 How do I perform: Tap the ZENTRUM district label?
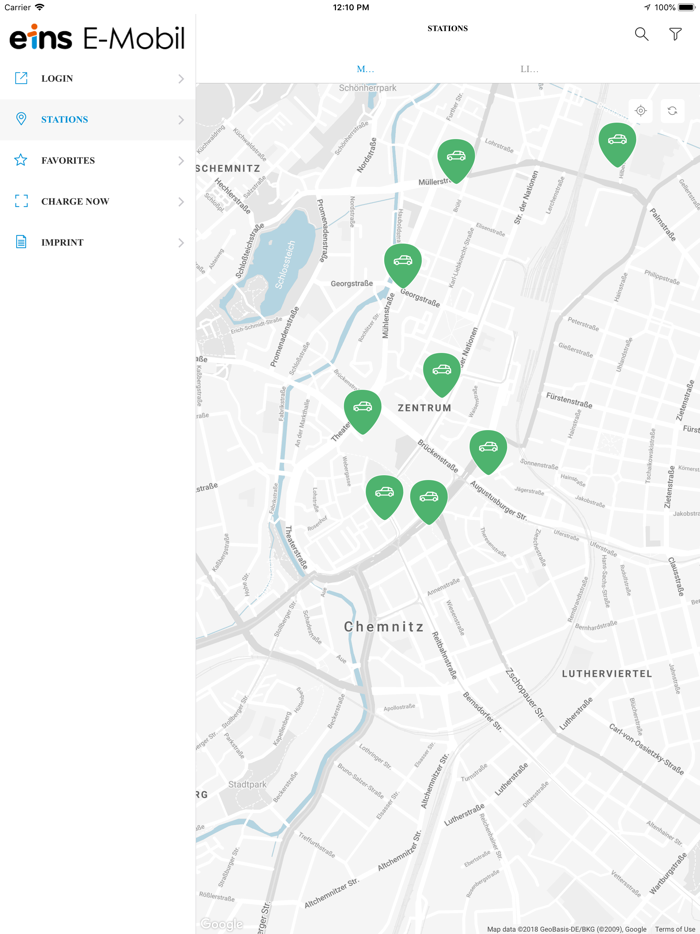tap(425, 408)
